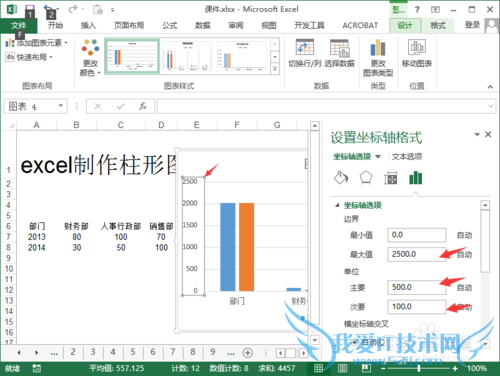
Task: Switch to Page Layout view icon in status bar
Action: coord(342,368)
